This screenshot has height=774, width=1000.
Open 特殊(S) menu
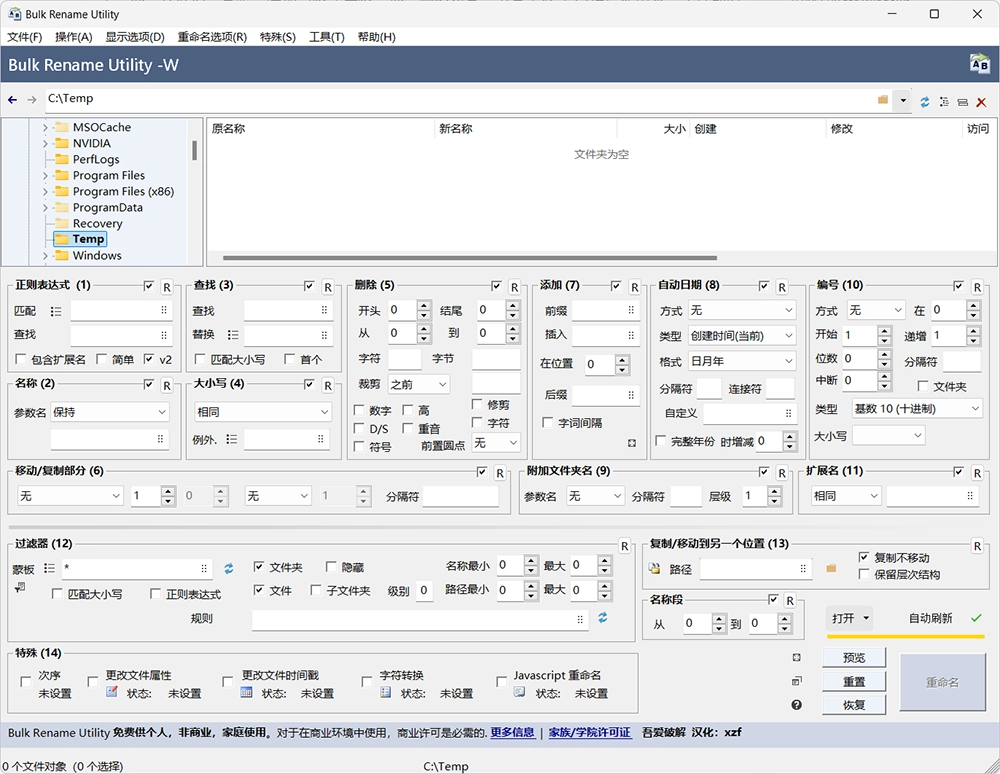[278, 37]
